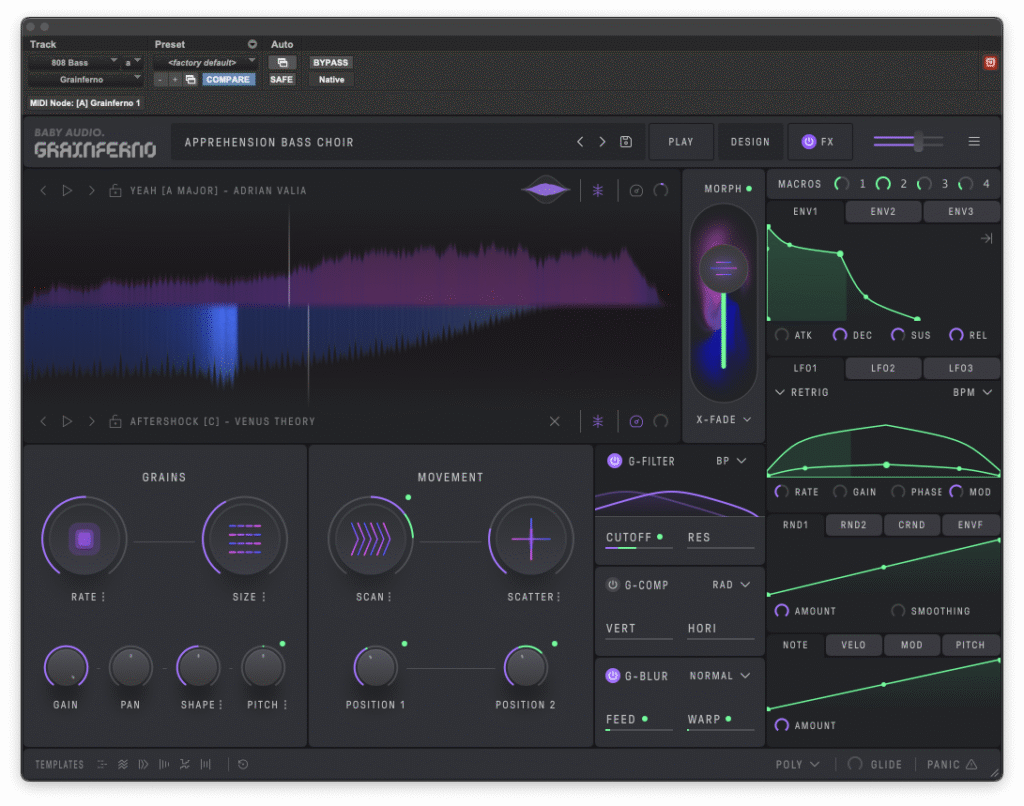The height and width of the screenshot is (806, 1024).
Task: Open the X-FADE mode dropdown
Action: pos(723,419)
